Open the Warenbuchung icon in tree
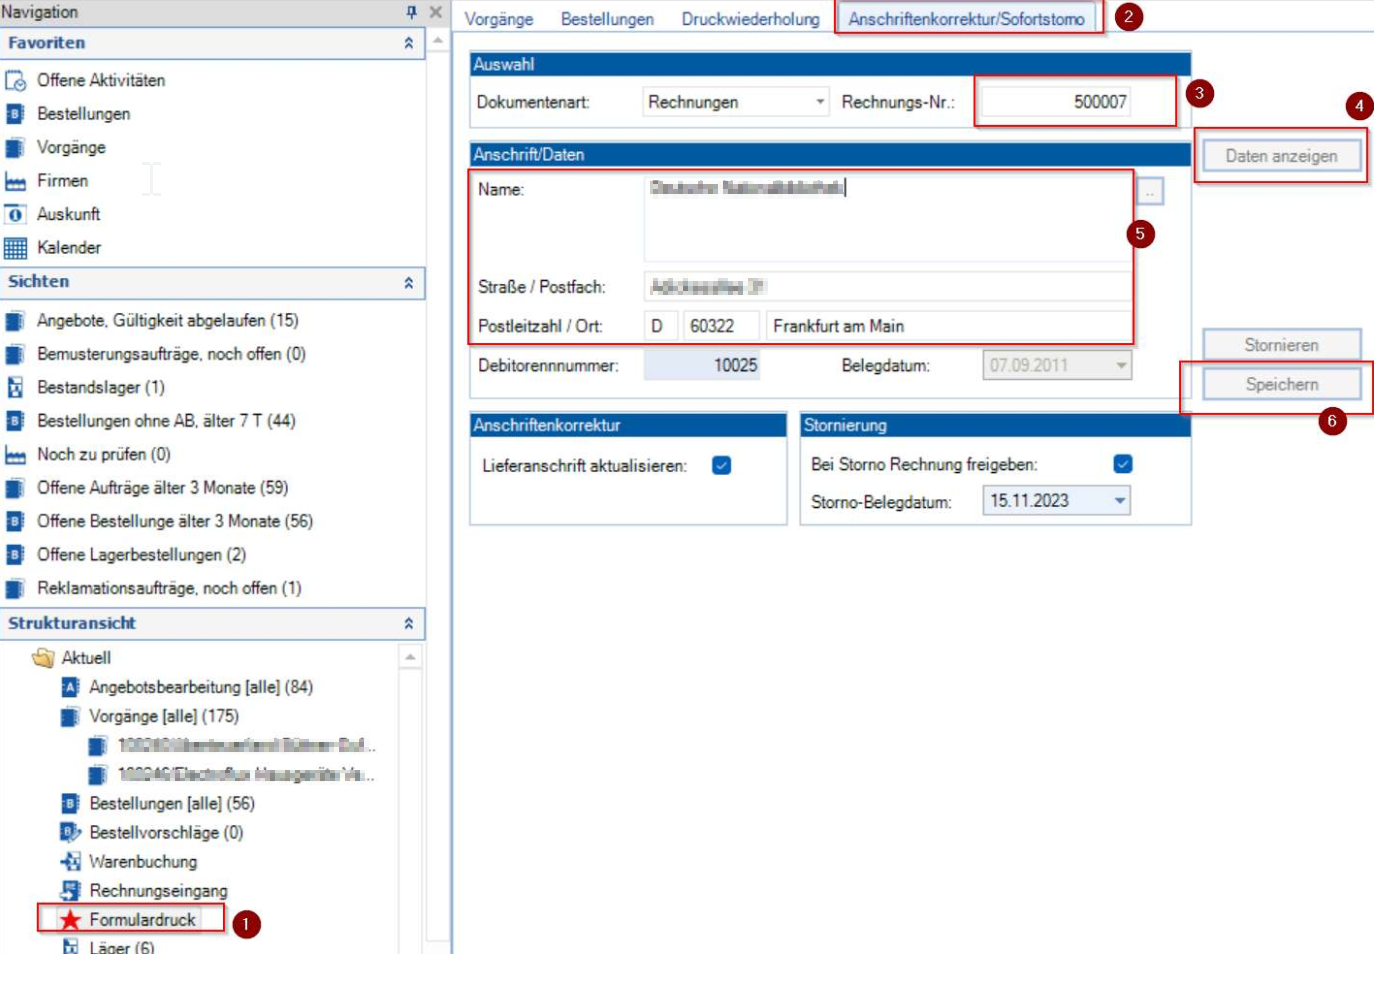This screenshot has height=989, width=1394. pyautogui.click(x=70, y=862)
